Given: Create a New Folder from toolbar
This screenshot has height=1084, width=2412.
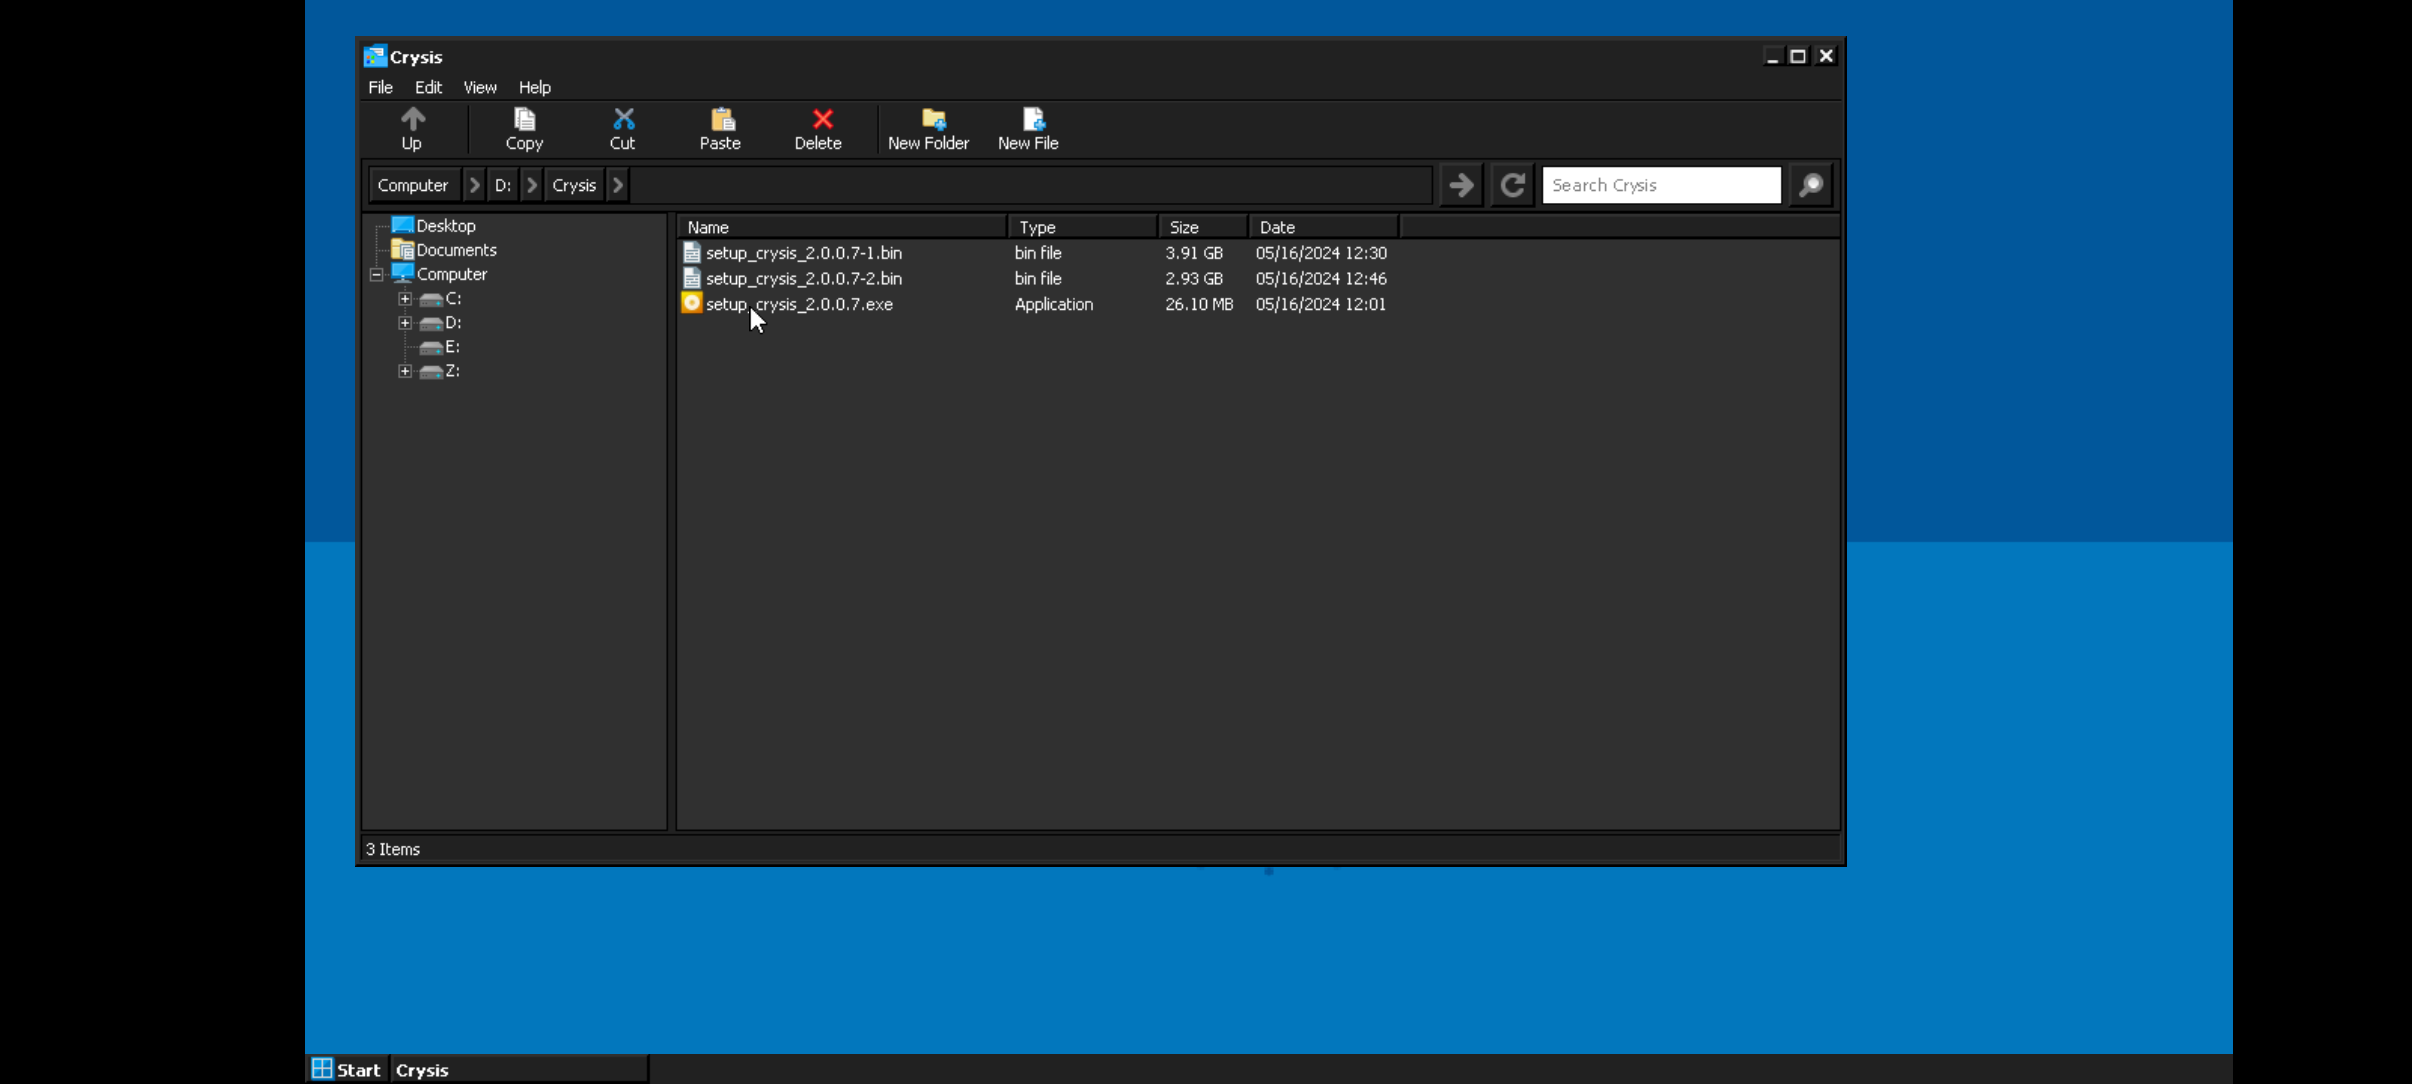Looking at the screenshot, I should (x=928, y=129).
